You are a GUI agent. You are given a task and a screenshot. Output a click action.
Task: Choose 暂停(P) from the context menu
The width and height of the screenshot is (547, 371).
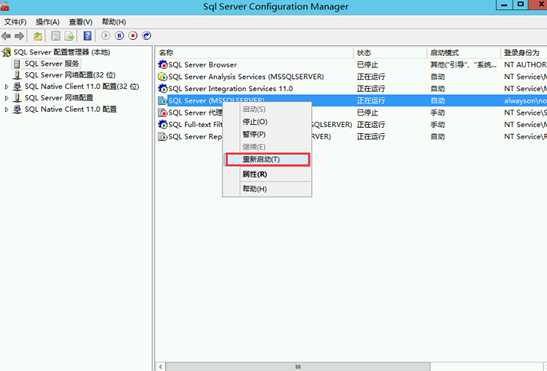pyautogui.click(x=267, y=134)
